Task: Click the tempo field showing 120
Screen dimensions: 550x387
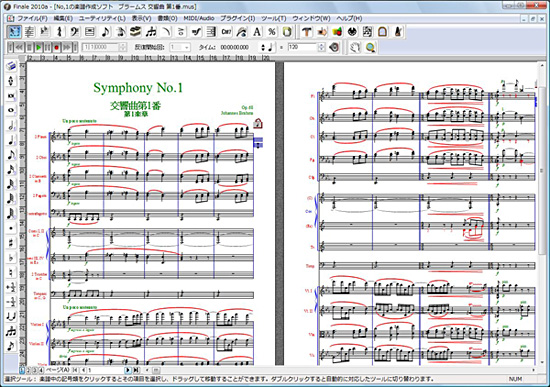Action: (x=302, y=47)
